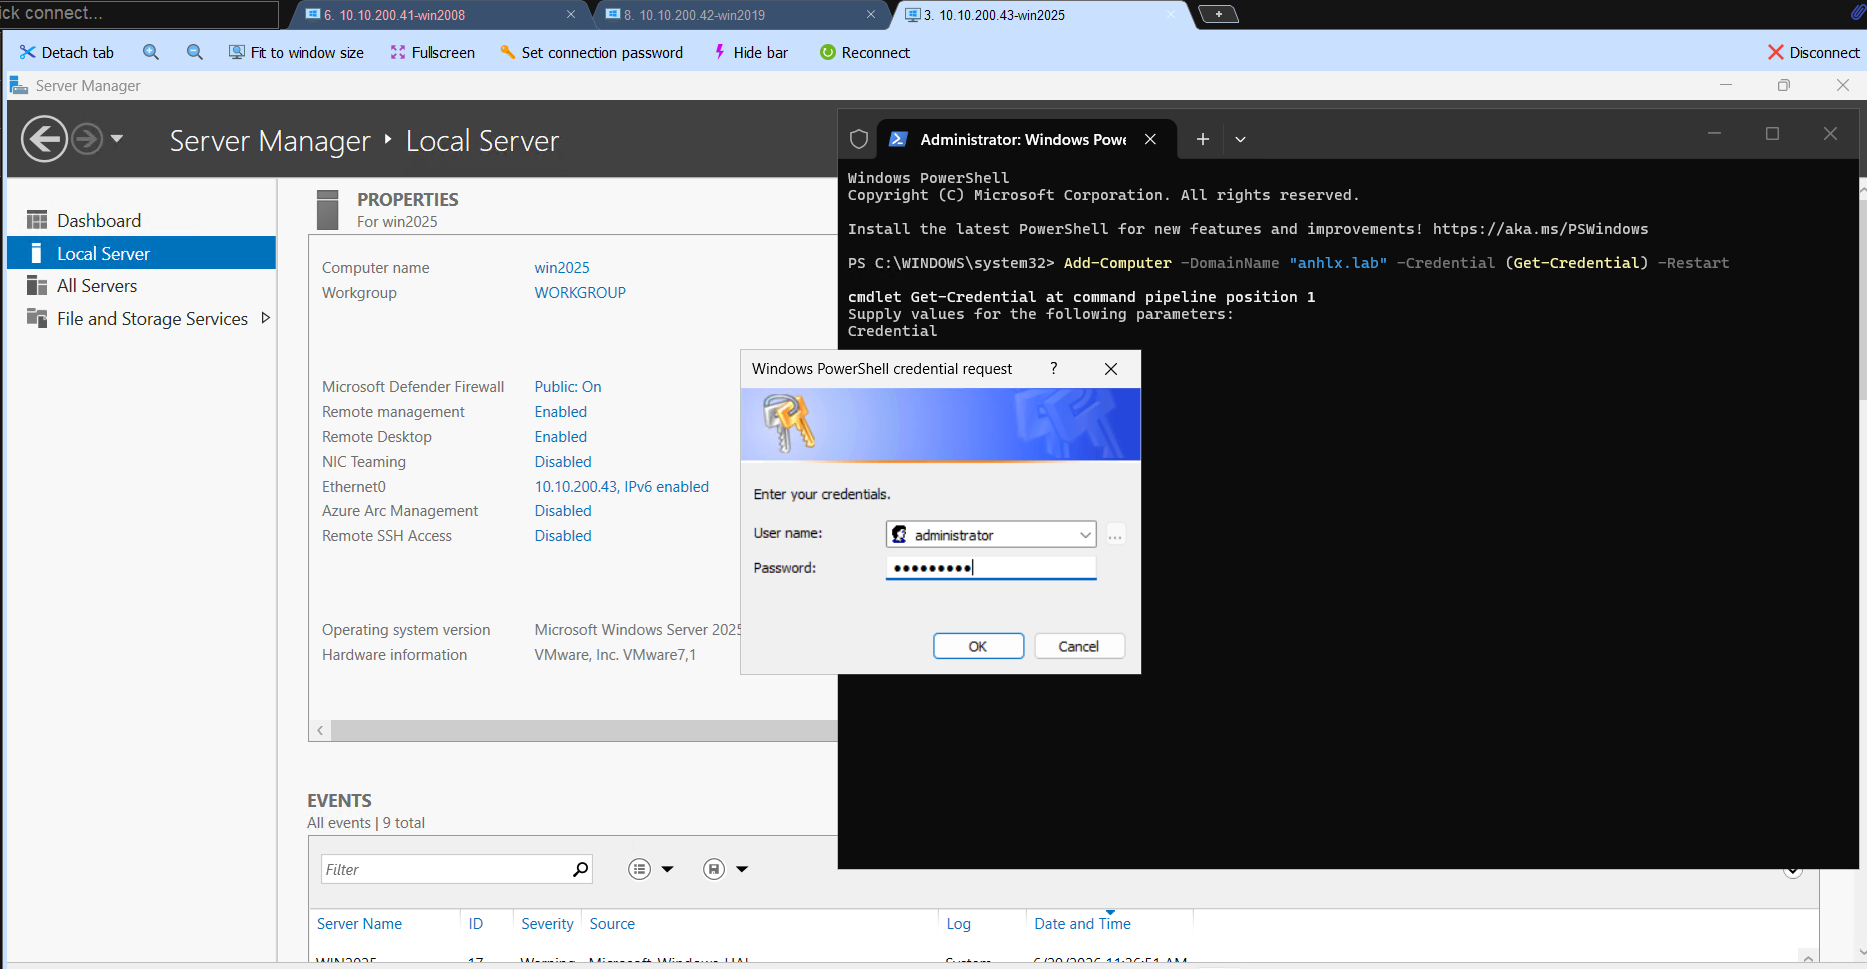Open Defender Firewall Public: On setting
Screen dimensions: 1867x969
(568, 387)
